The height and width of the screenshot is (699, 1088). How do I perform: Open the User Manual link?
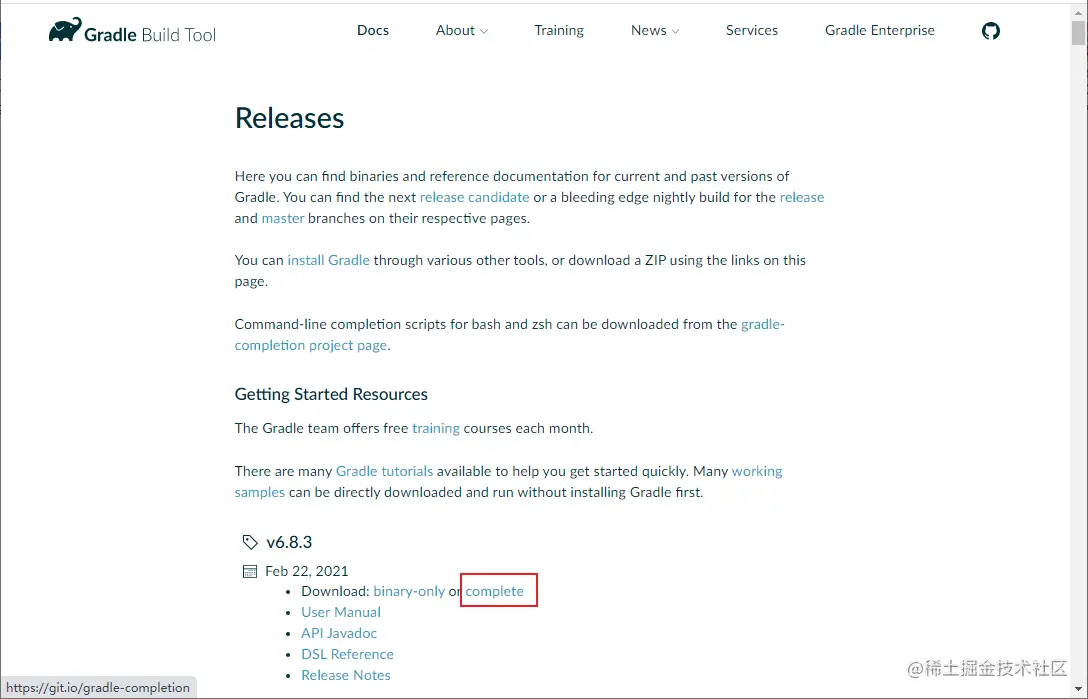(x=341, y=612)
